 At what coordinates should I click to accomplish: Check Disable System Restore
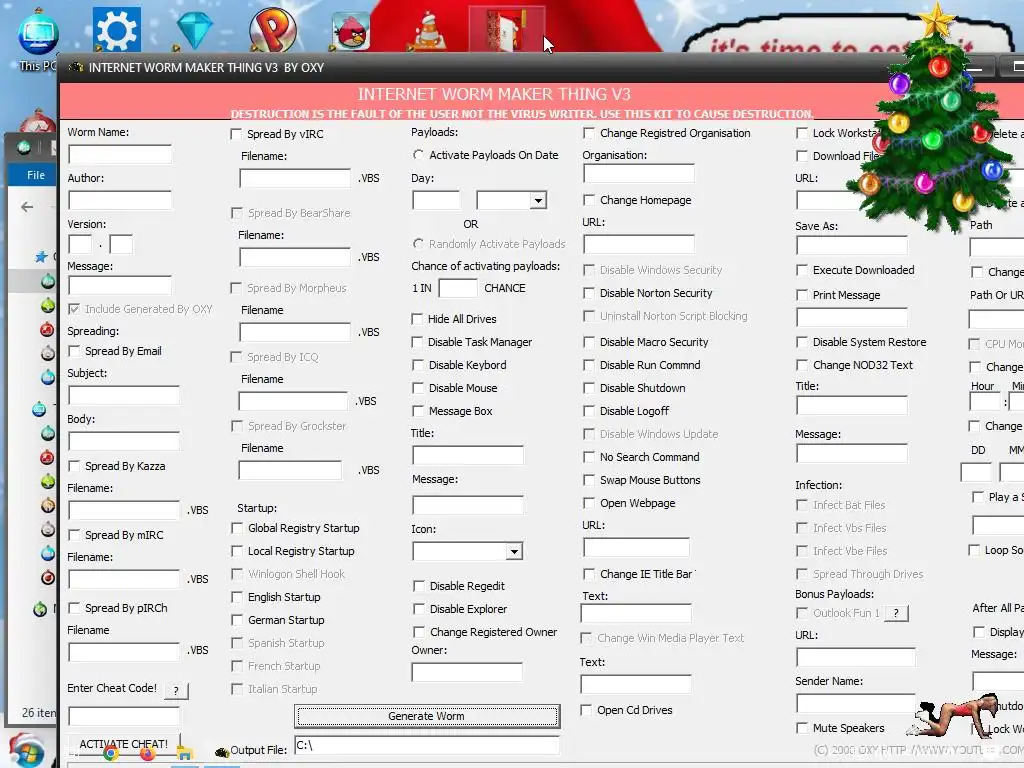802,342
